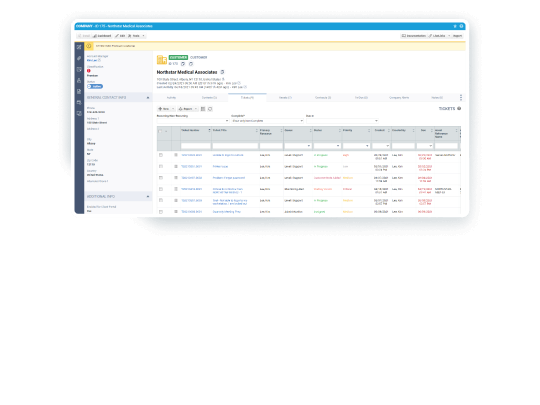Click the Dashboard button in the top toolbar
The width and height of the screenshot is (540, 405).
[x=102, y=36]
